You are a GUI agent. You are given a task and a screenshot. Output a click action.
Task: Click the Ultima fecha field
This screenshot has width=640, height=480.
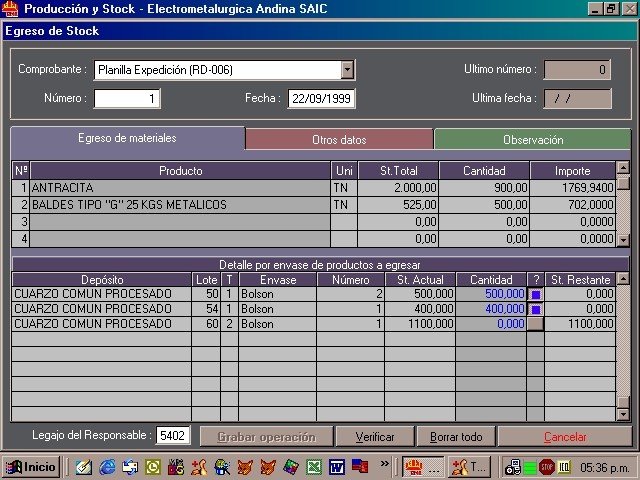click(x=578, y=99)
